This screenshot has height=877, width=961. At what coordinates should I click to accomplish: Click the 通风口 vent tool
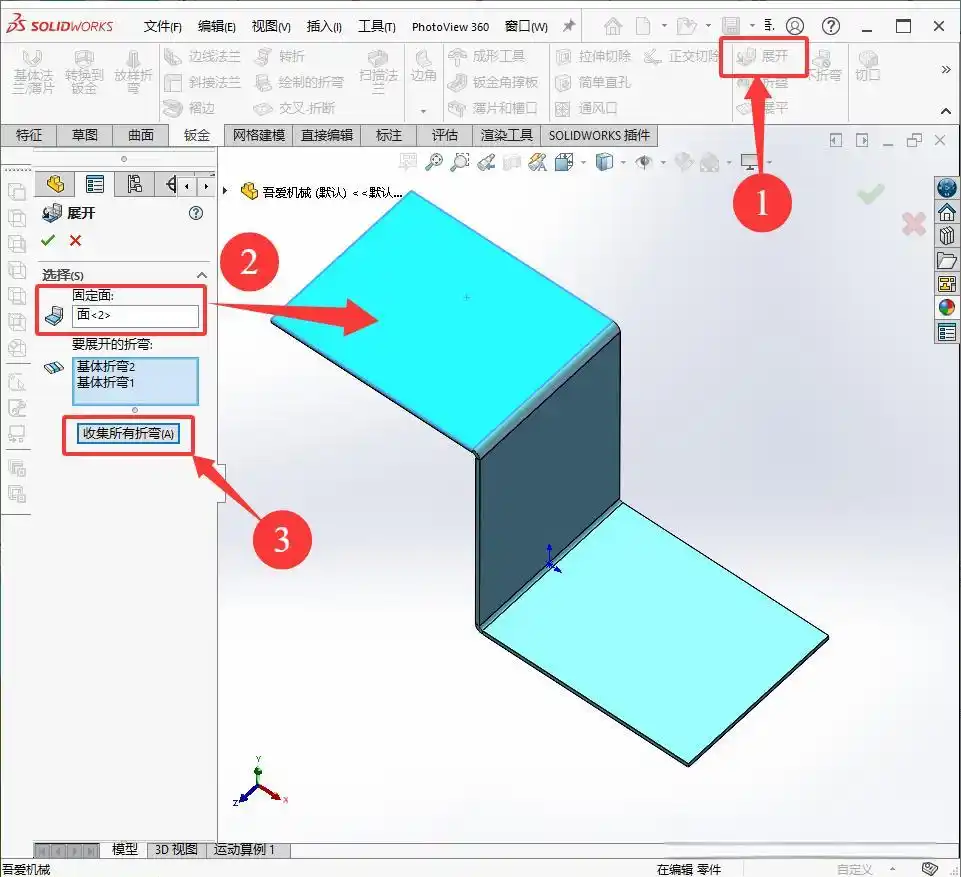point(586,108)
